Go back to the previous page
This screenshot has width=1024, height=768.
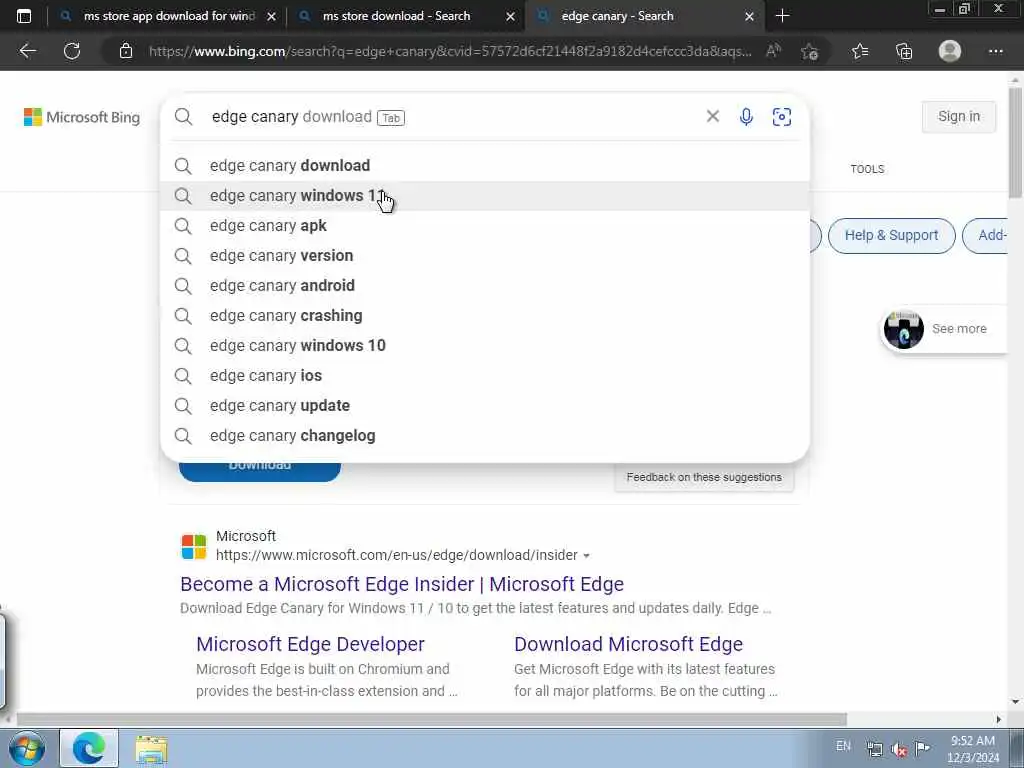click(x=27, y=51)
